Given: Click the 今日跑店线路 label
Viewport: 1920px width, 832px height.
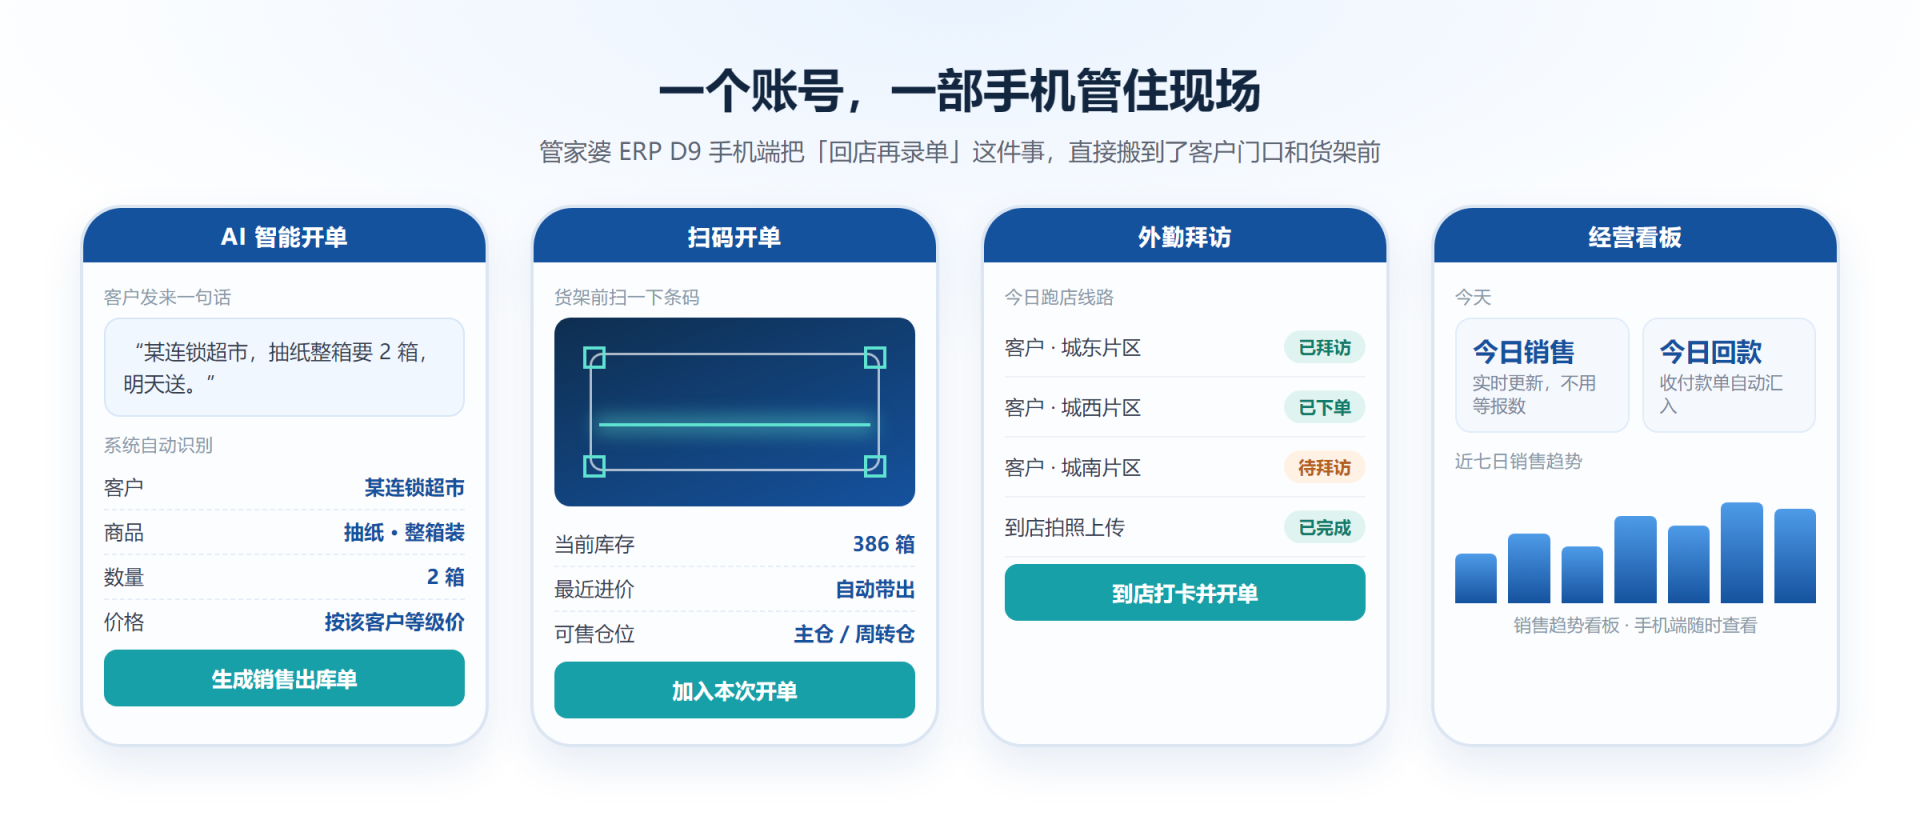Looking at the screenshot, I should click(x=1059, y=297).
